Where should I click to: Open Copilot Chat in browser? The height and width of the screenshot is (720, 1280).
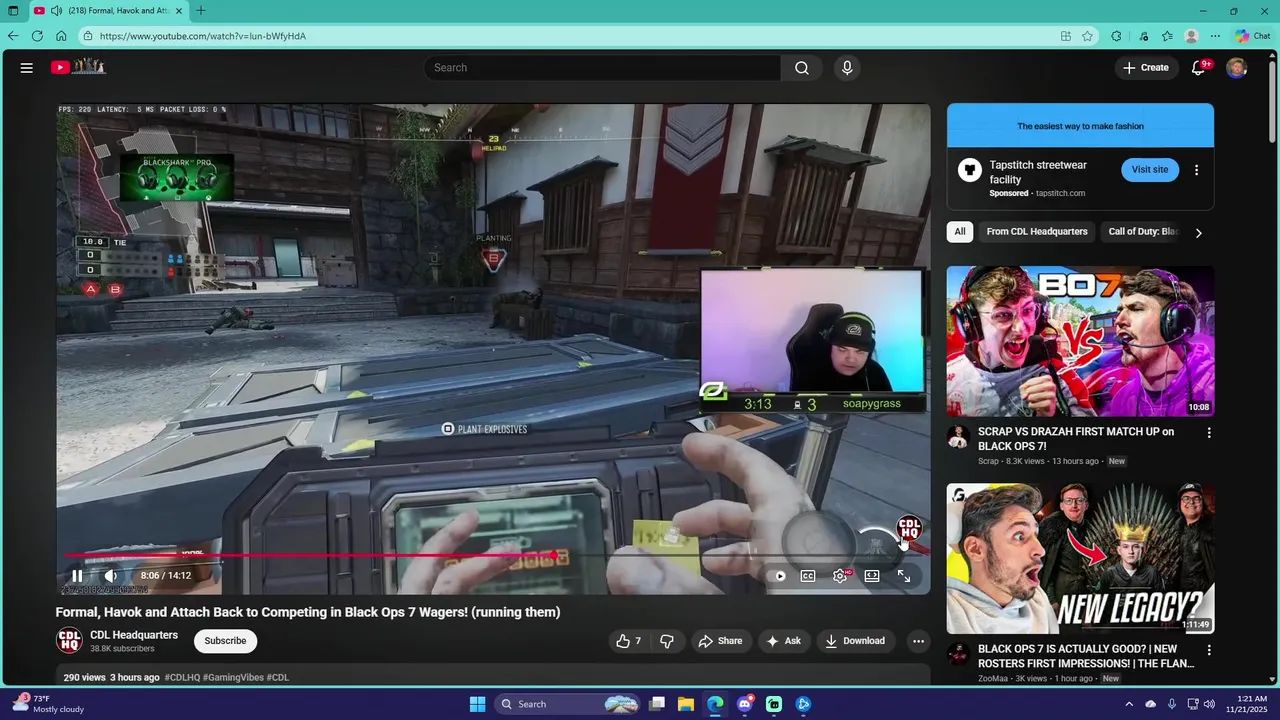pos(1253,36)
